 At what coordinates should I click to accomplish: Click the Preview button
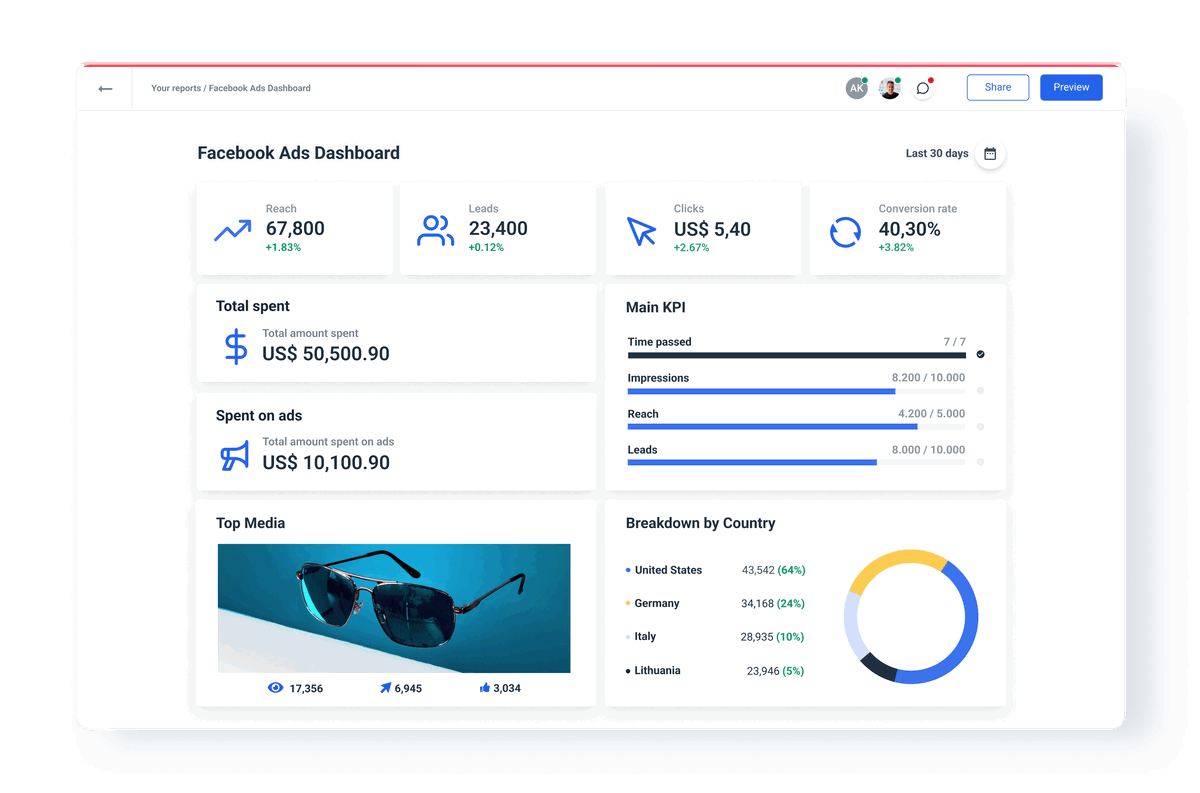[1071, 87]
